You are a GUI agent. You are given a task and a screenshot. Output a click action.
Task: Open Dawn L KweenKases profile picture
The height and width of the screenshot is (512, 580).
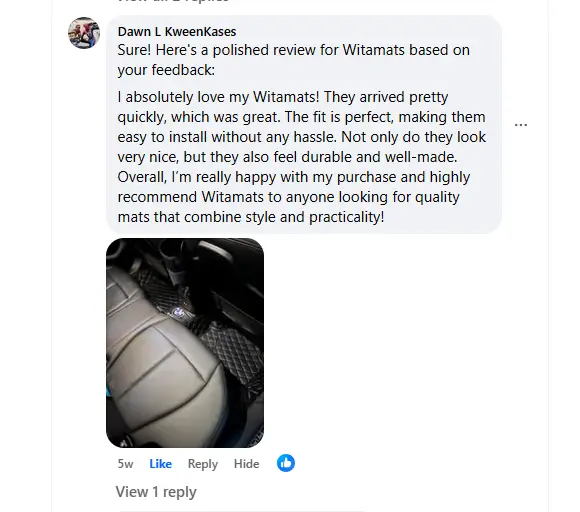click(x=84, y=33)
